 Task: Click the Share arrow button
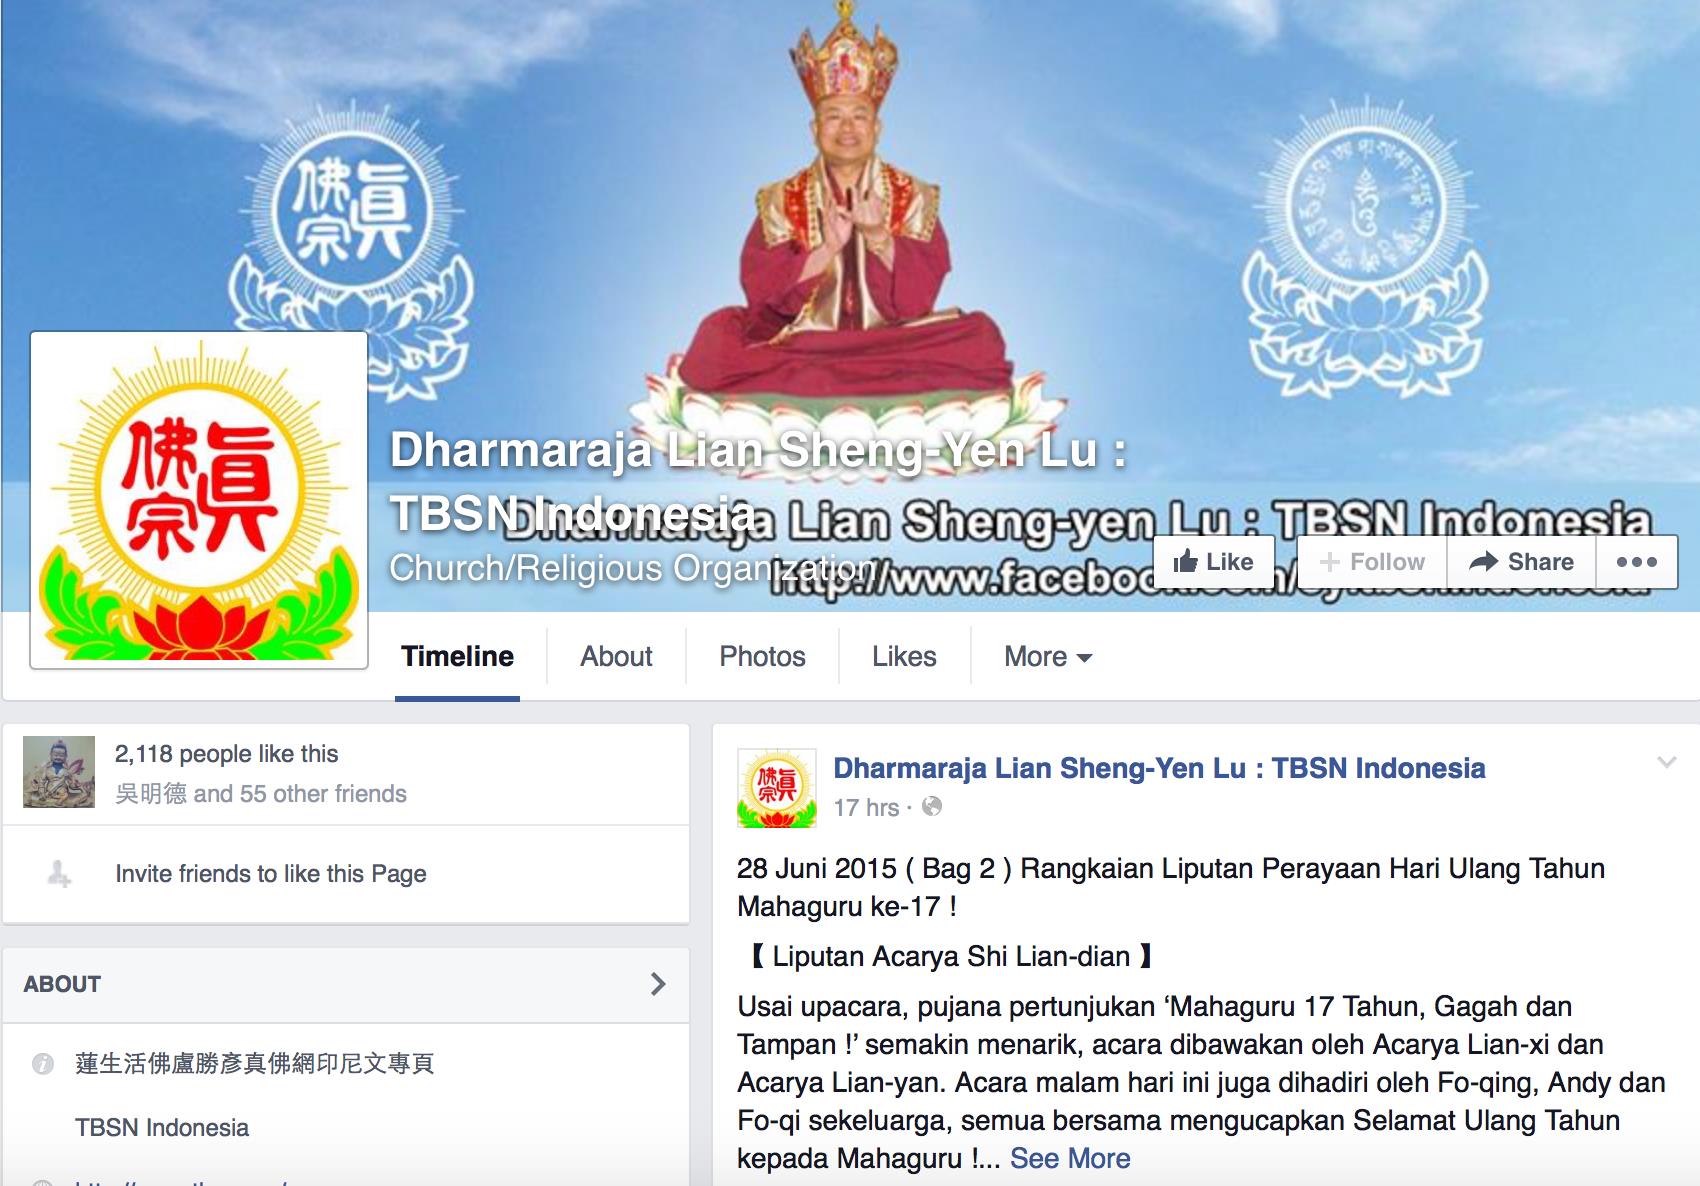pos(1521,562)
